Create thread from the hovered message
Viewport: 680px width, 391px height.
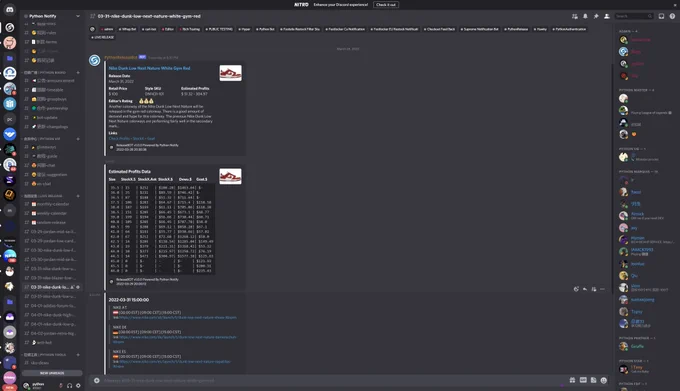[594, 289]
